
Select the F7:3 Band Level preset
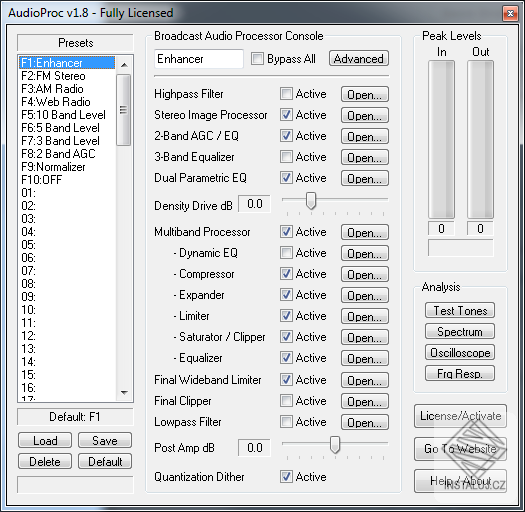tap(67, 141)
